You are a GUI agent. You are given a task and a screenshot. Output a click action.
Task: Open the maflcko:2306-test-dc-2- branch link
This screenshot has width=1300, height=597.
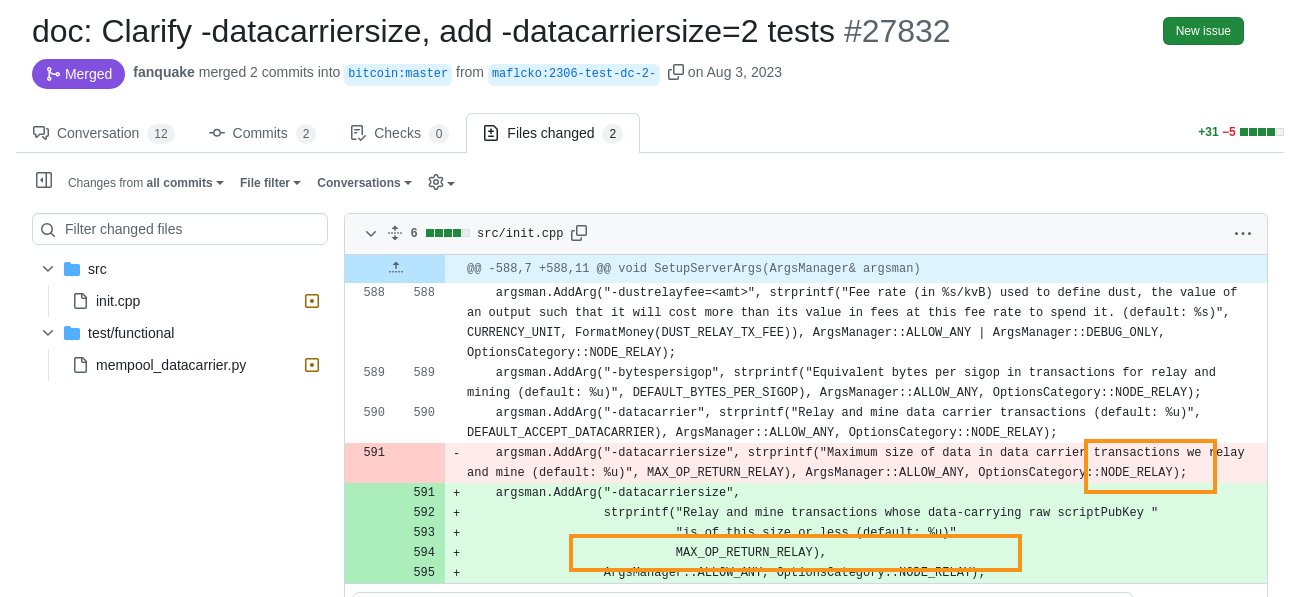pos(574,74)
